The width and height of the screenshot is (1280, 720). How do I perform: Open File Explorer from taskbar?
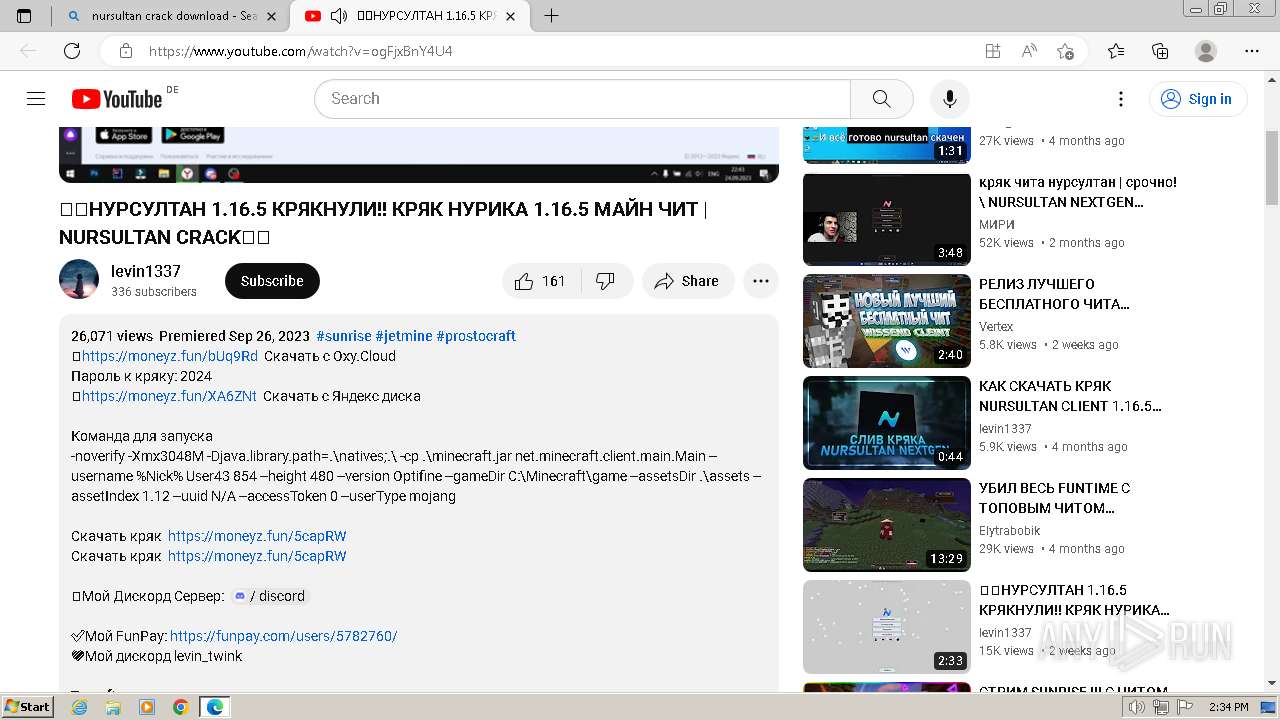(113, 707)
